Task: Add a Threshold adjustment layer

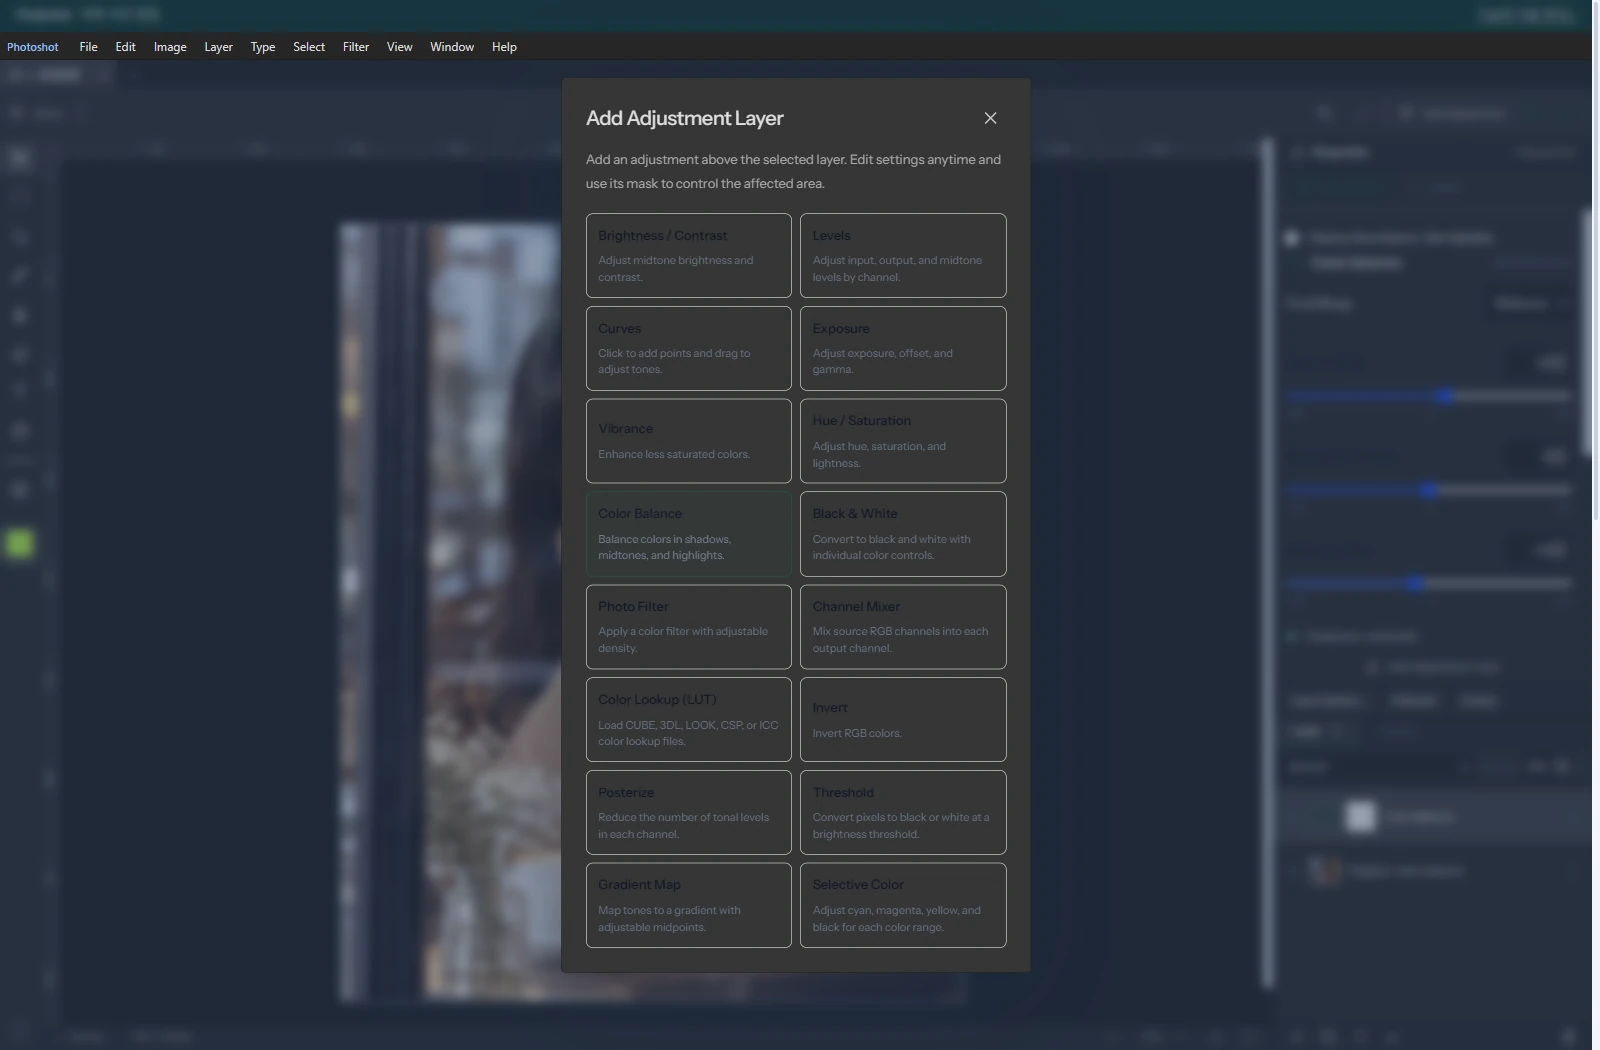Action: pos(903,812)
